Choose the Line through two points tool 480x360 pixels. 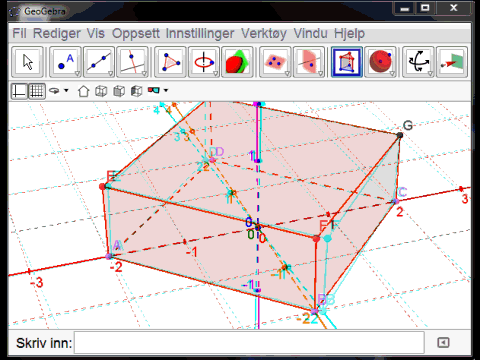coord(99,62)
